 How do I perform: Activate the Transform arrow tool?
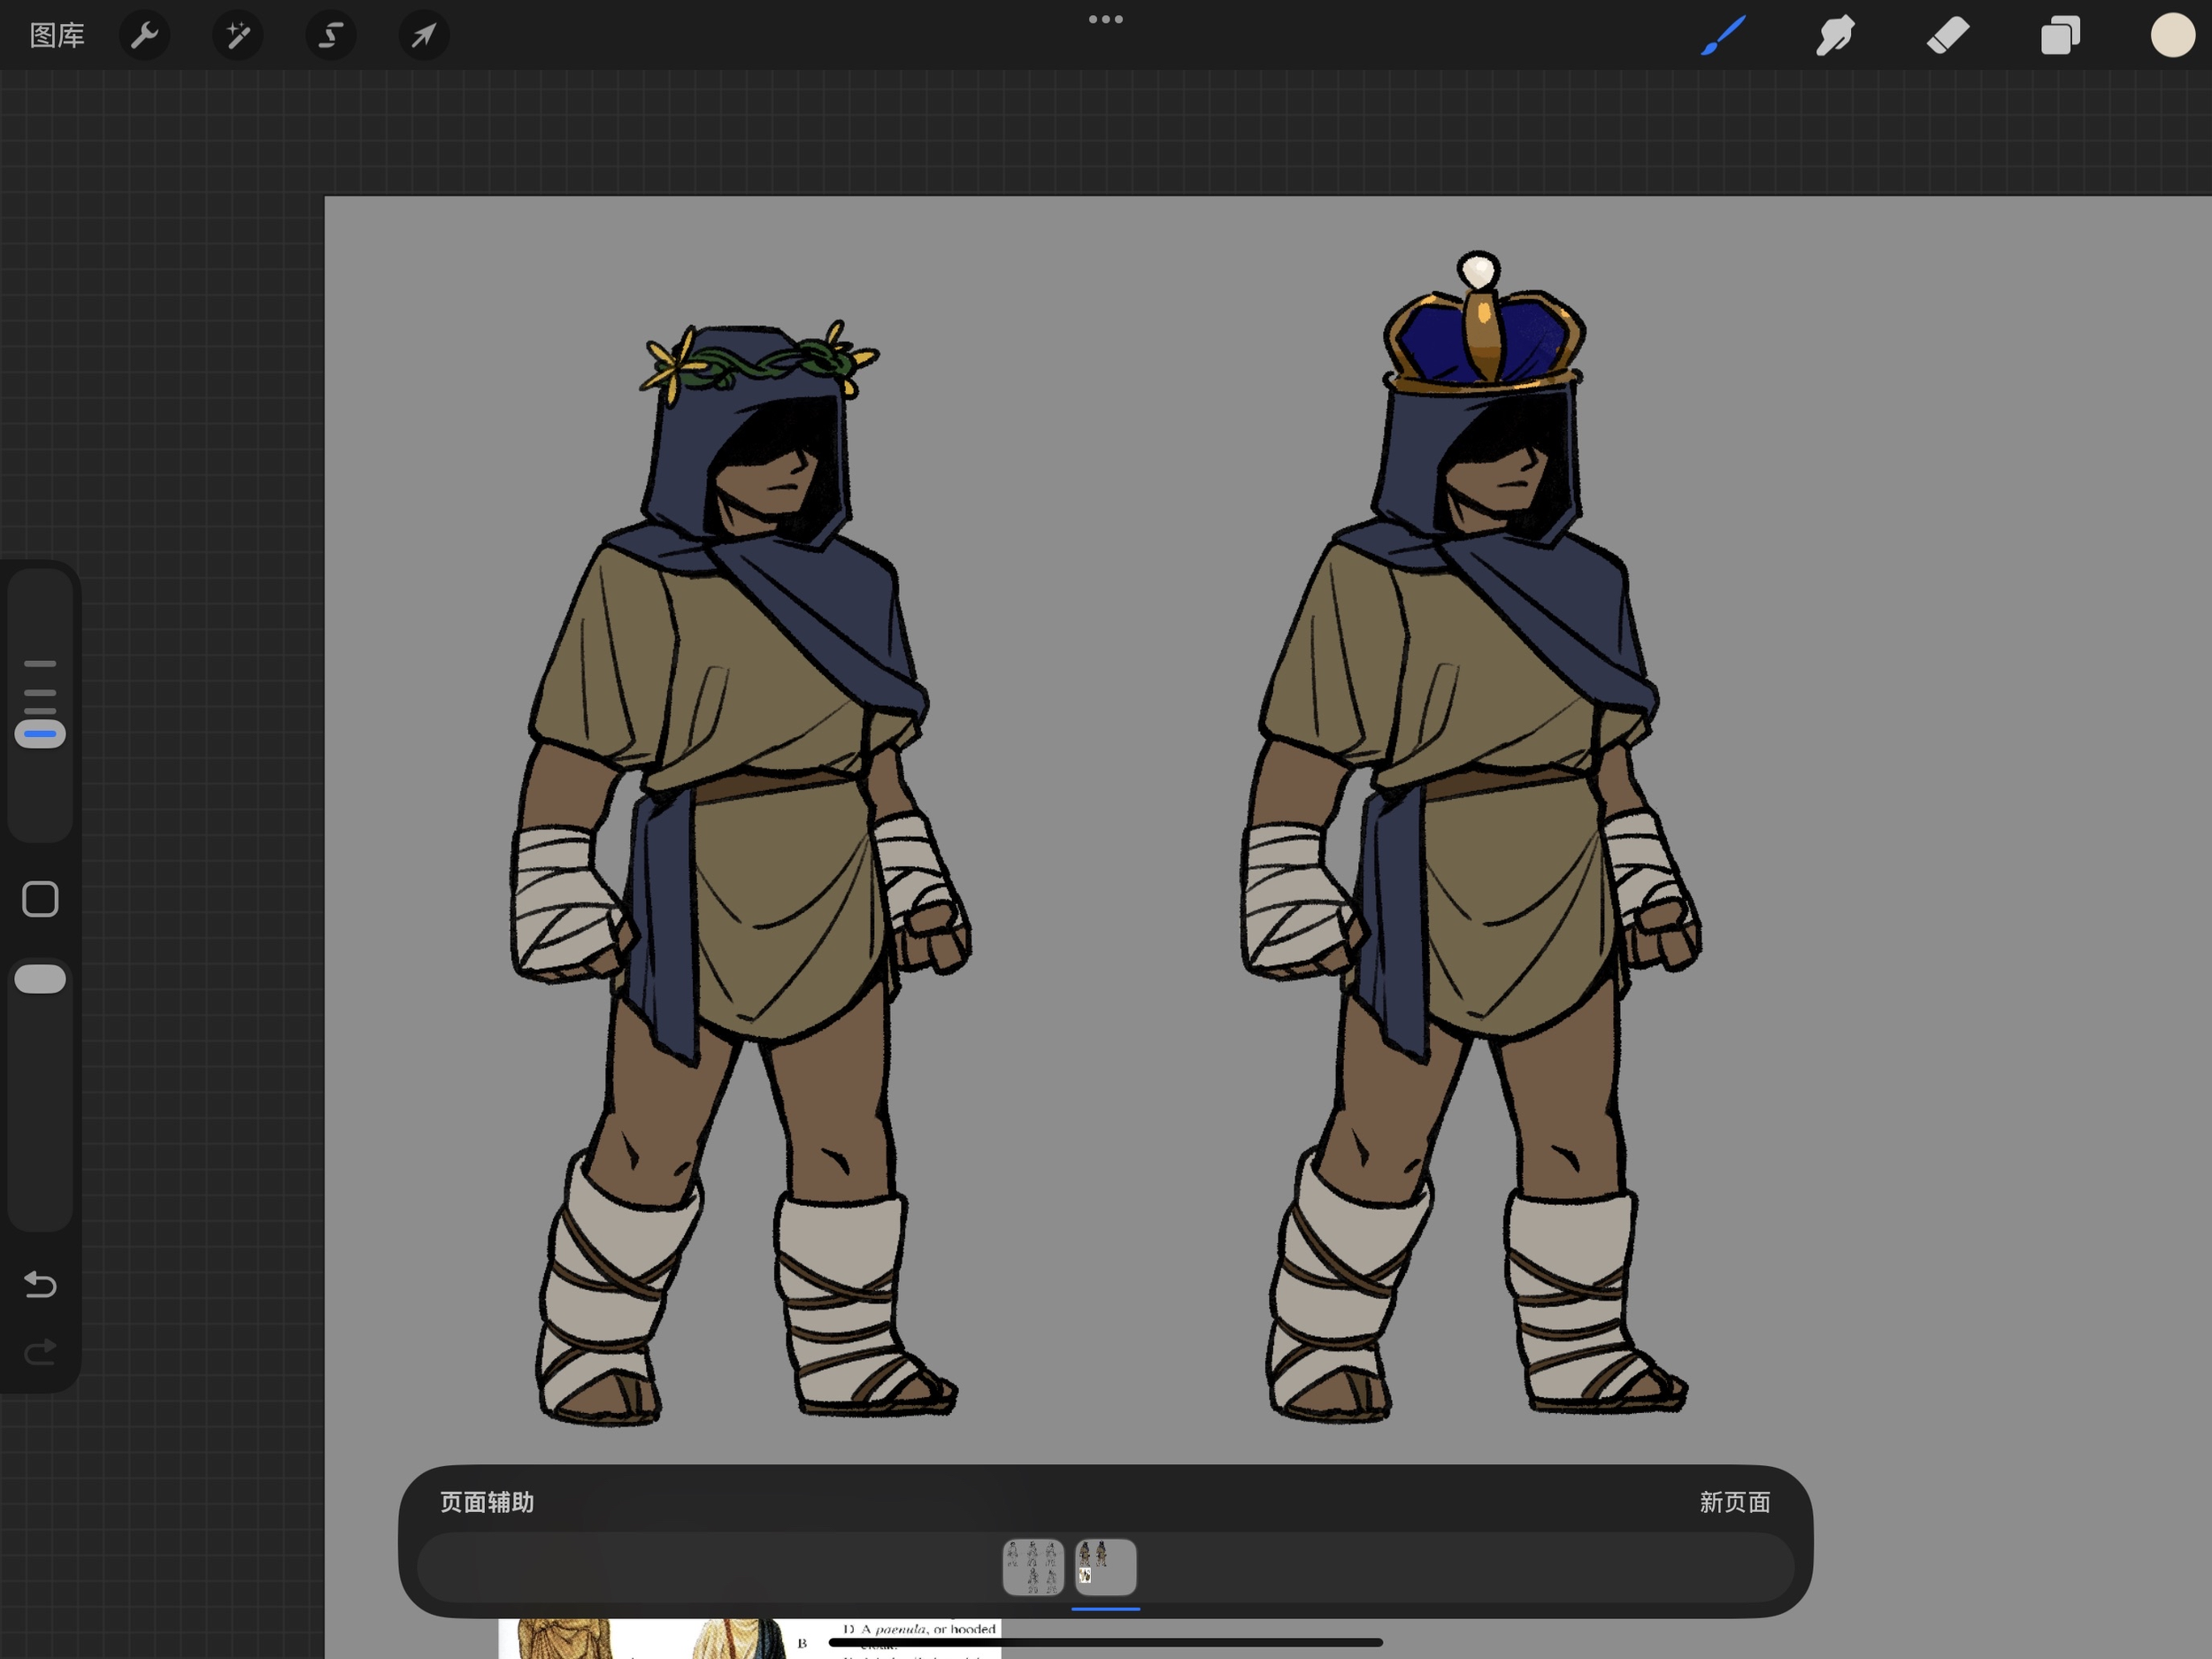424,36
